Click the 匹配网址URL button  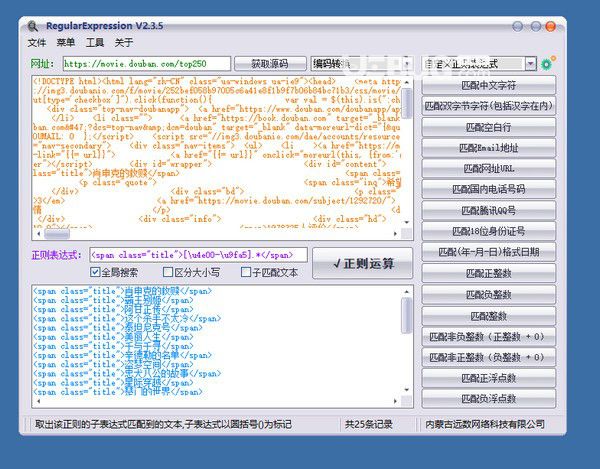click(x=489, y=169)
